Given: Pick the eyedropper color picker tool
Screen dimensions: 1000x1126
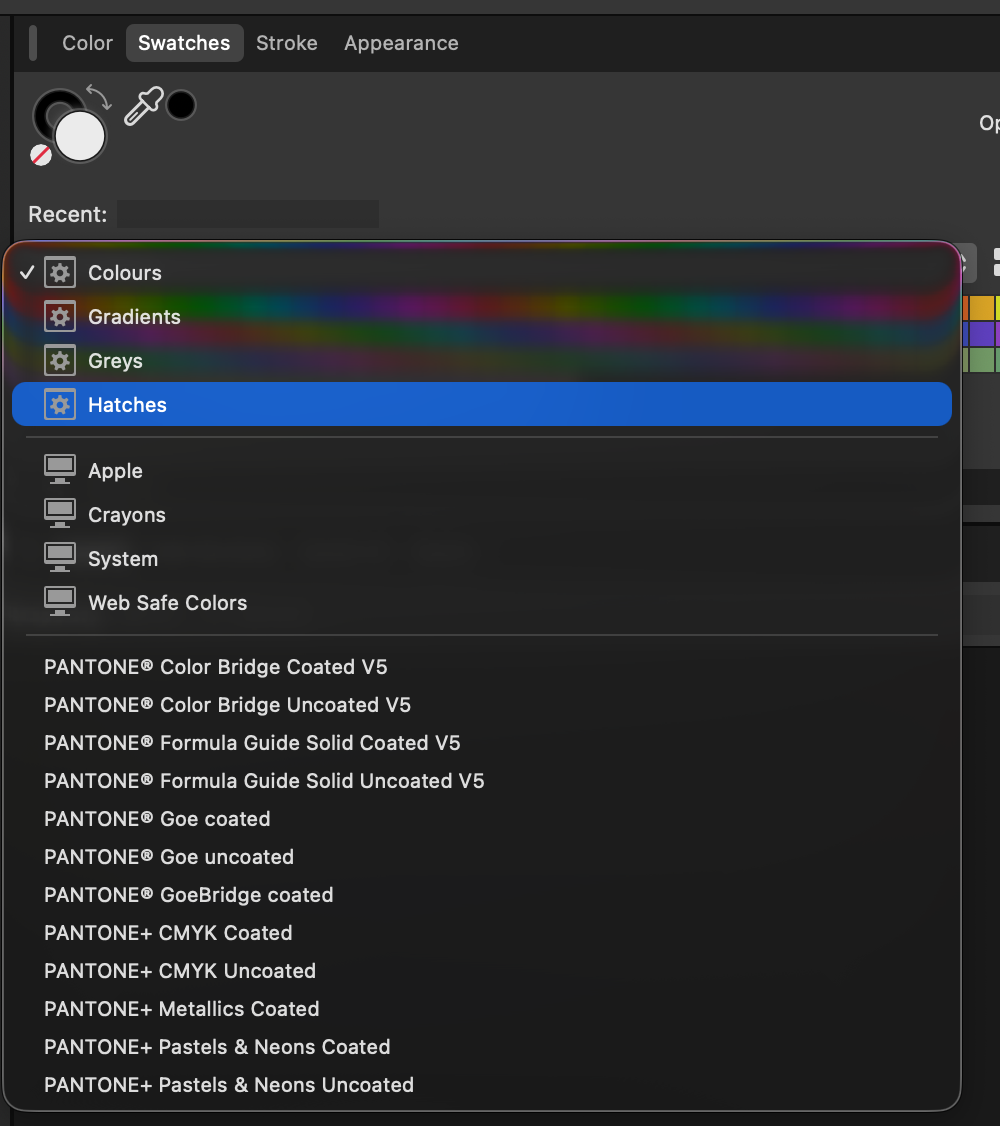Looking at the screenshot, I should (144, 106).
